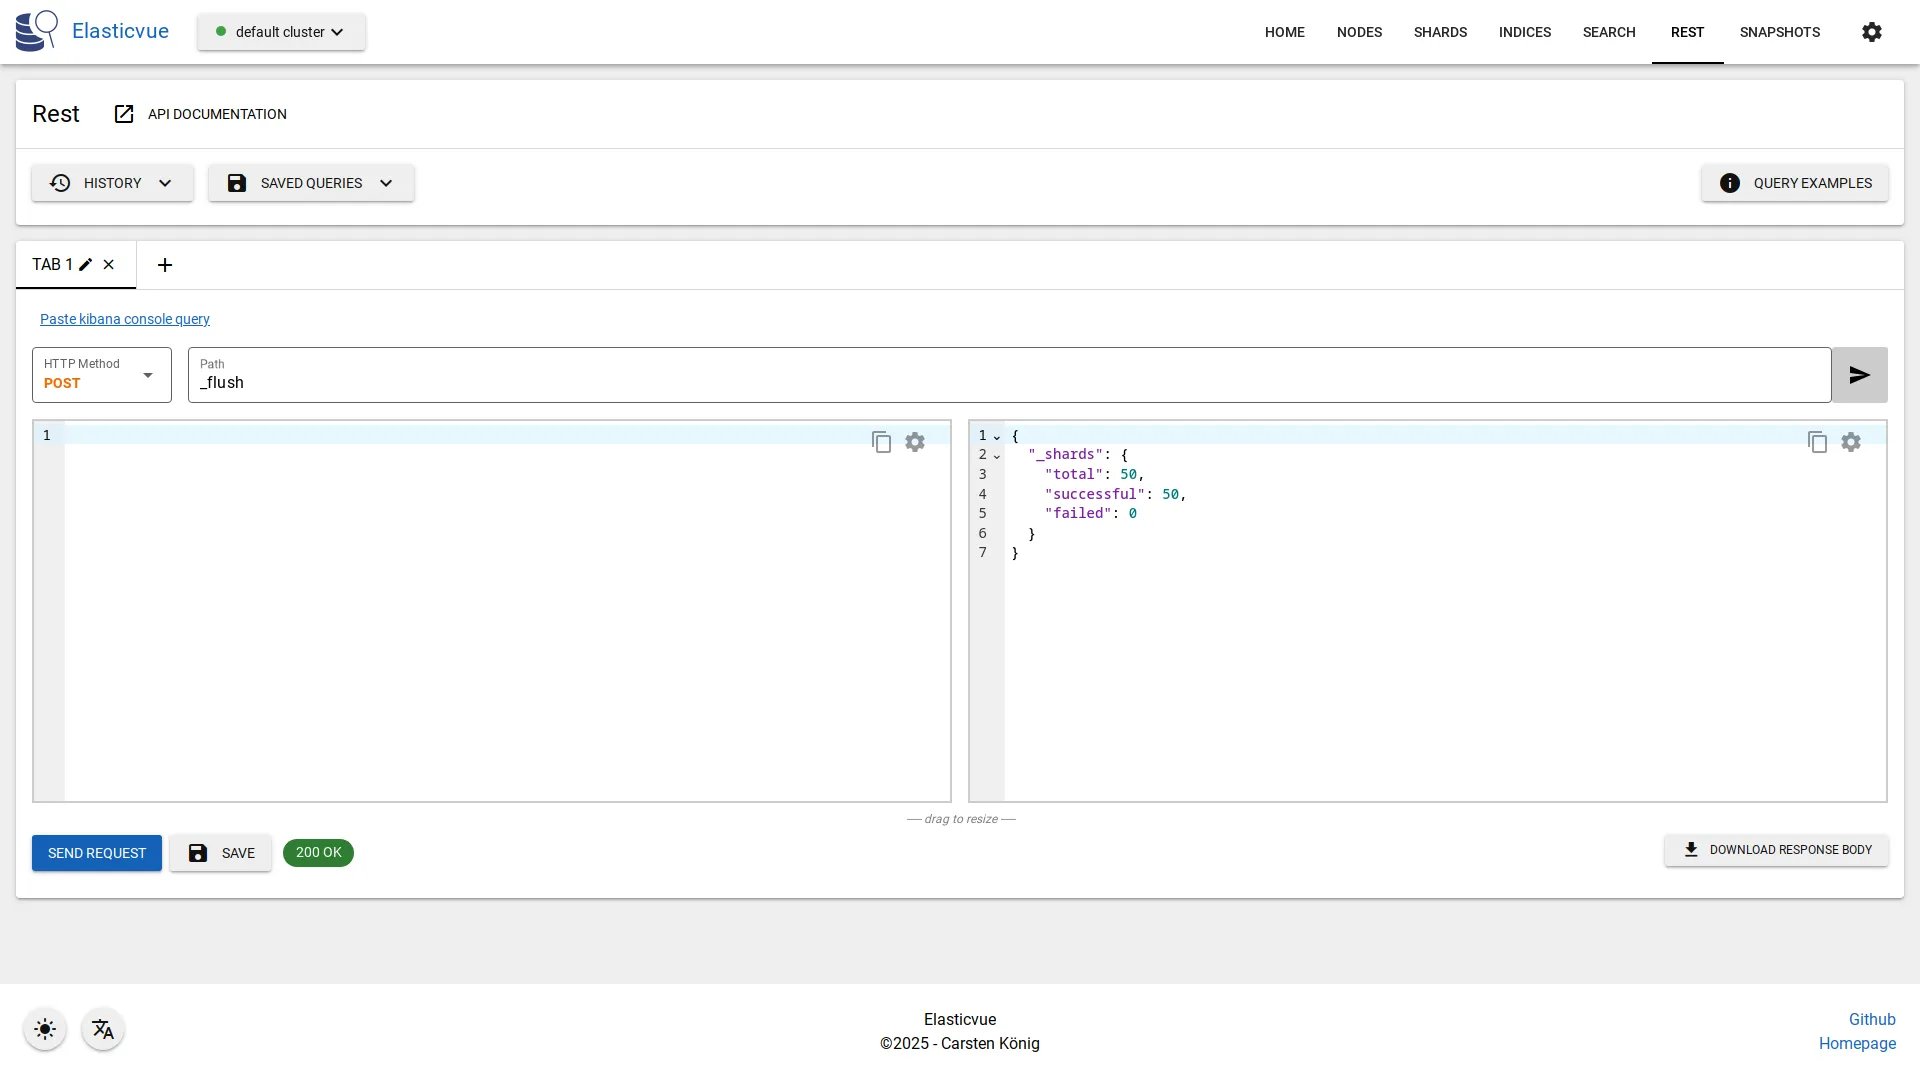This screenshot has height=1080, width=1920.
Task: Open the default cluster selector
Action: (281, 31)
